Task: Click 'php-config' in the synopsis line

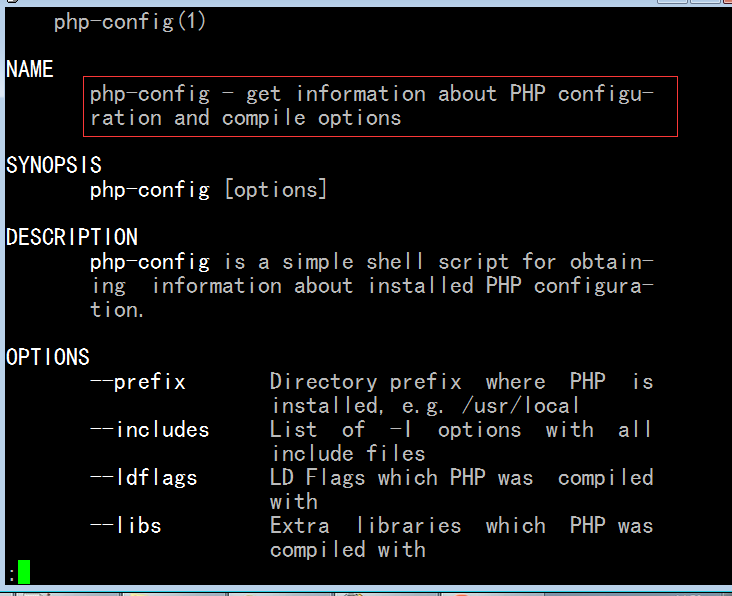Action: [x=150, y=190]
